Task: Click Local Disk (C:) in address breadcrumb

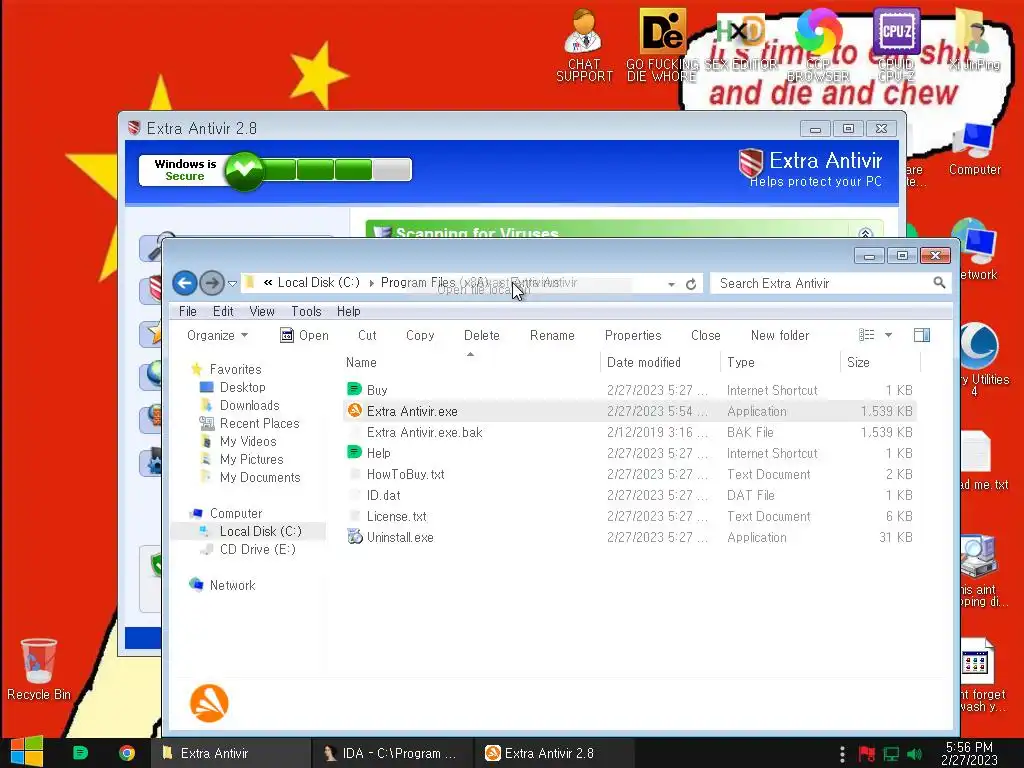Action: (x=319, y=283)
